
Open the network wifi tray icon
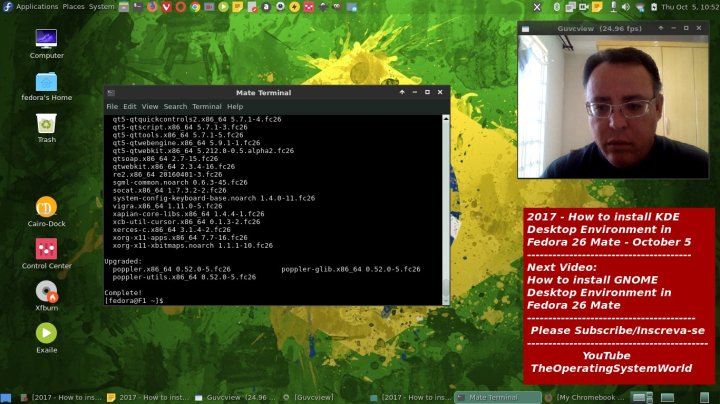point(640,6)
